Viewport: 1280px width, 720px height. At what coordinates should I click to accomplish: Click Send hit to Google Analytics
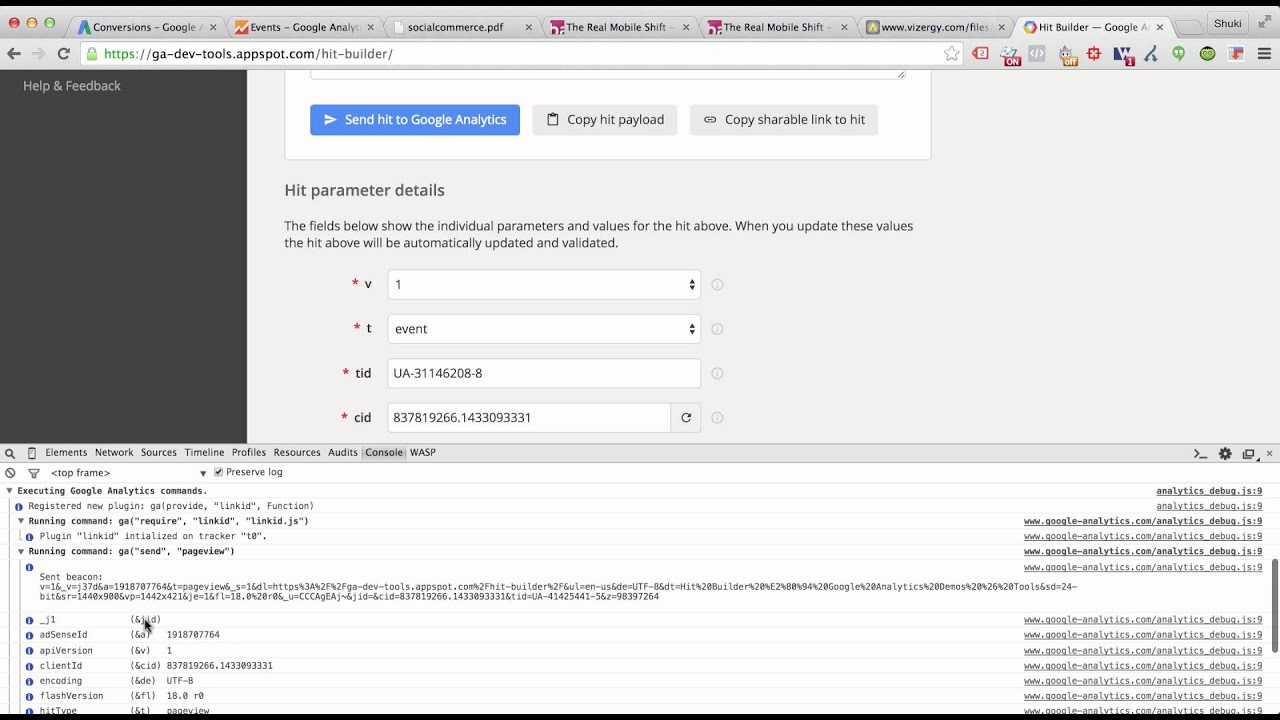(415, 120)
